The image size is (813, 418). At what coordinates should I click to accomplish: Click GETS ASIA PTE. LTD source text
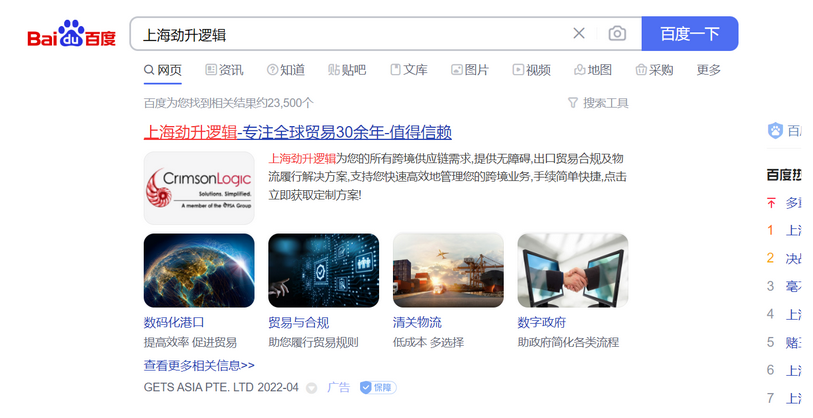point(199,387)
